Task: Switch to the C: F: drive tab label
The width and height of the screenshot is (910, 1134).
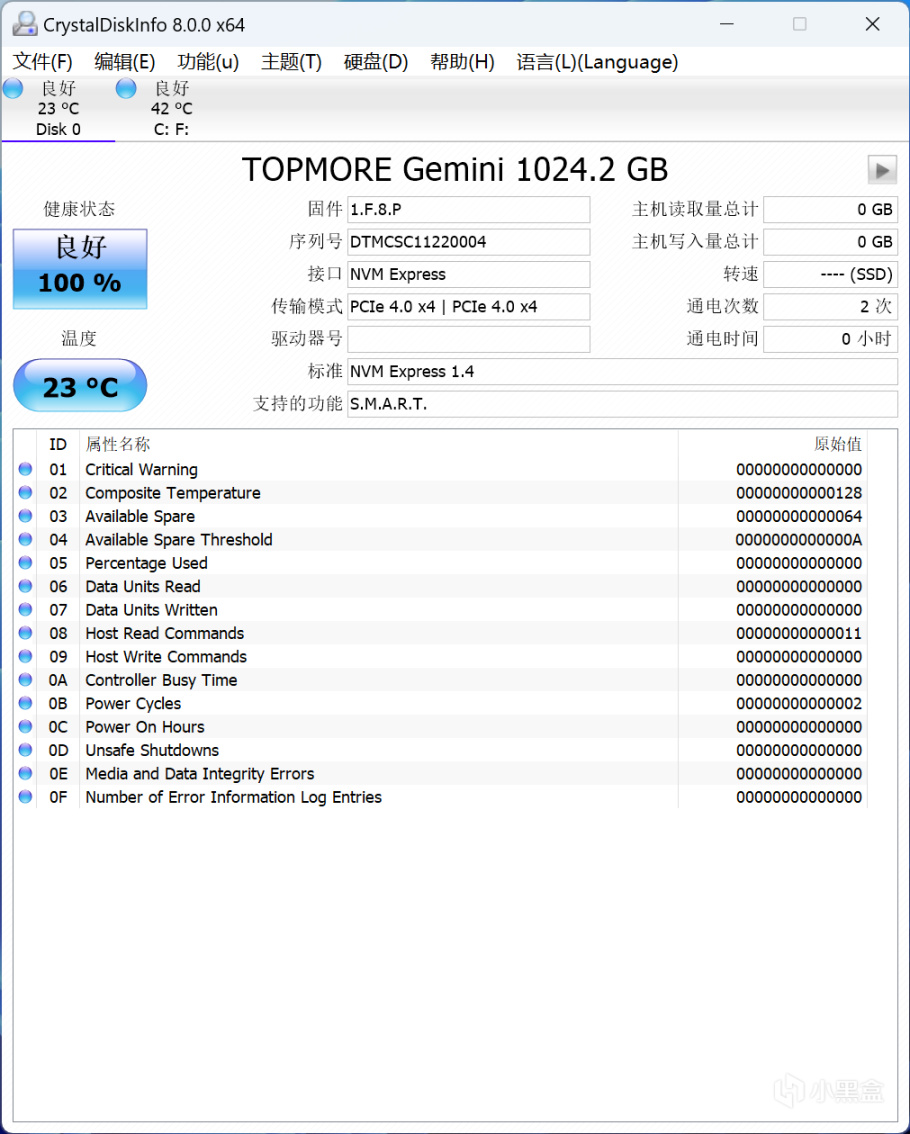Action: click(171, 129)
